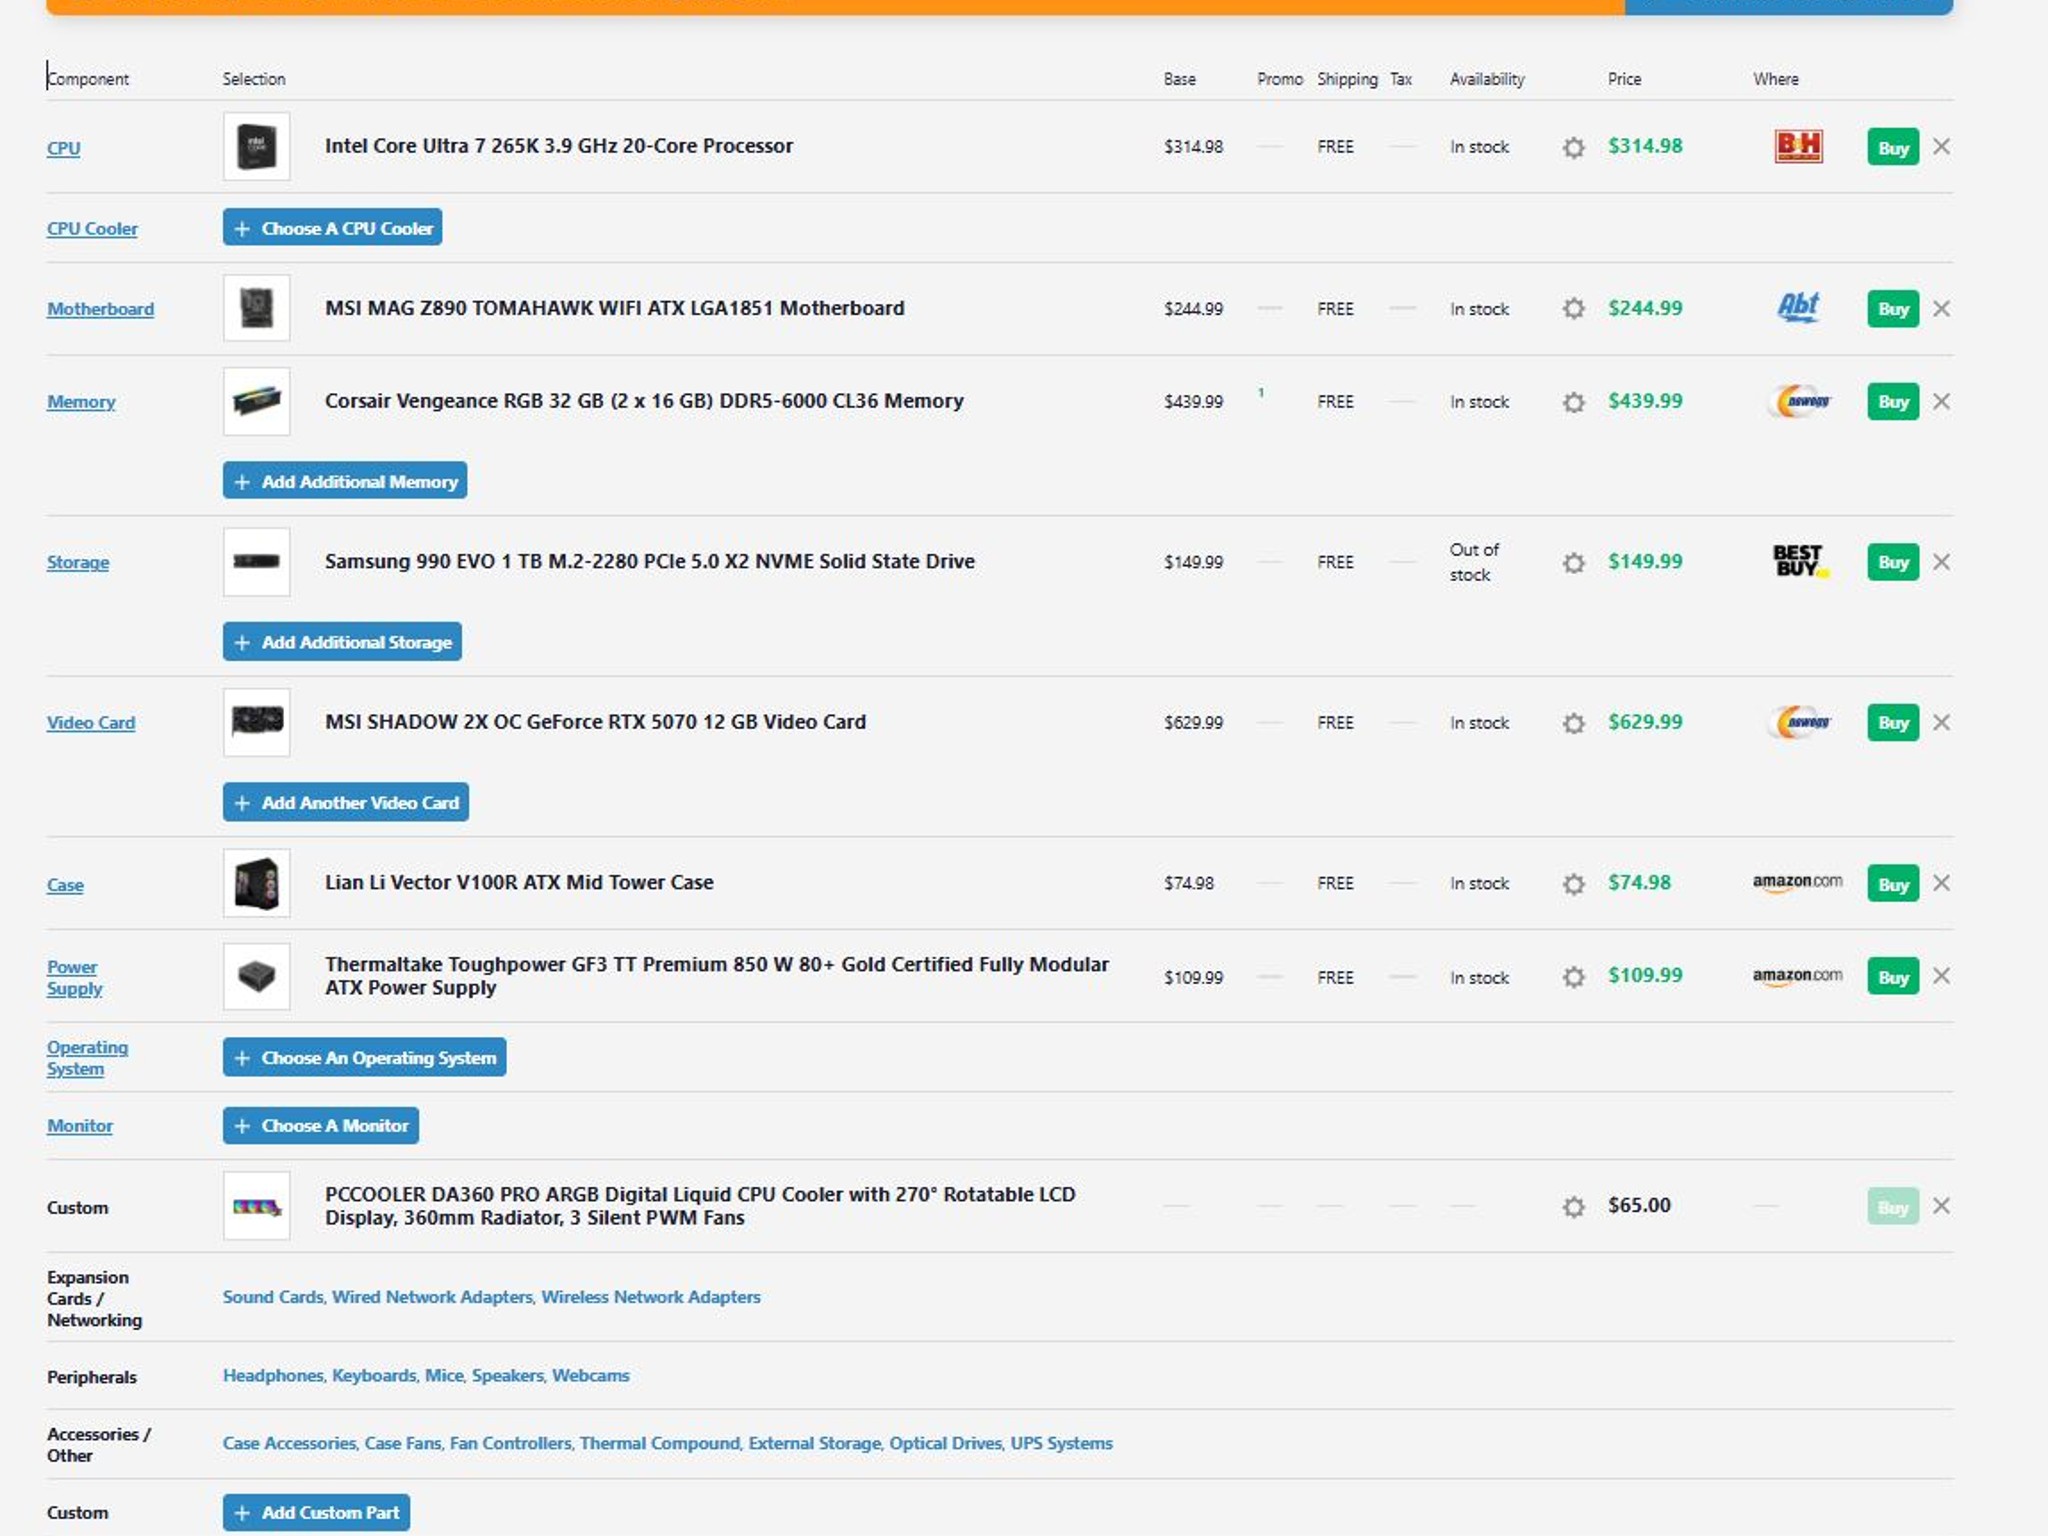The width and height of the screenshot is (2048, 1536).
Task: Remove Corsair Vengeance memory from list
Action: click(1941, 402)
